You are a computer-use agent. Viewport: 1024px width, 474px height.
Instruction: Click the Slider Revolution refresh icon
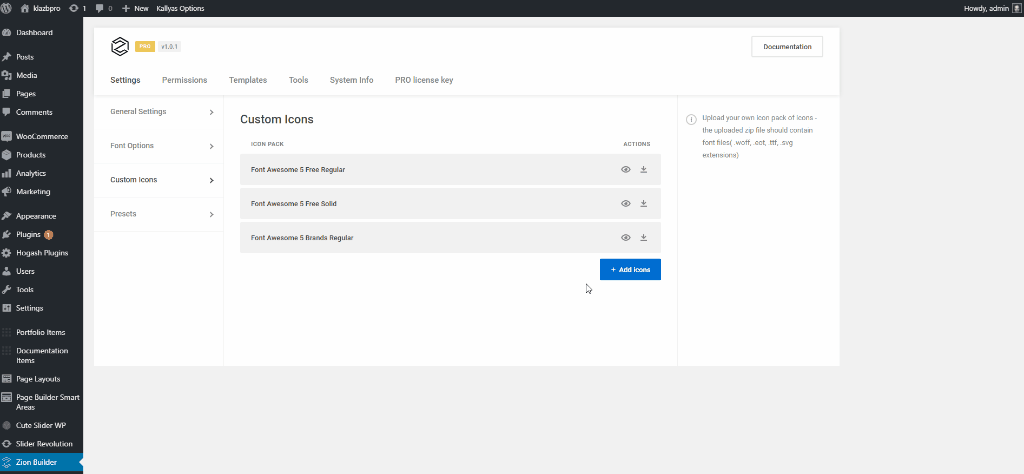[7, 443]
